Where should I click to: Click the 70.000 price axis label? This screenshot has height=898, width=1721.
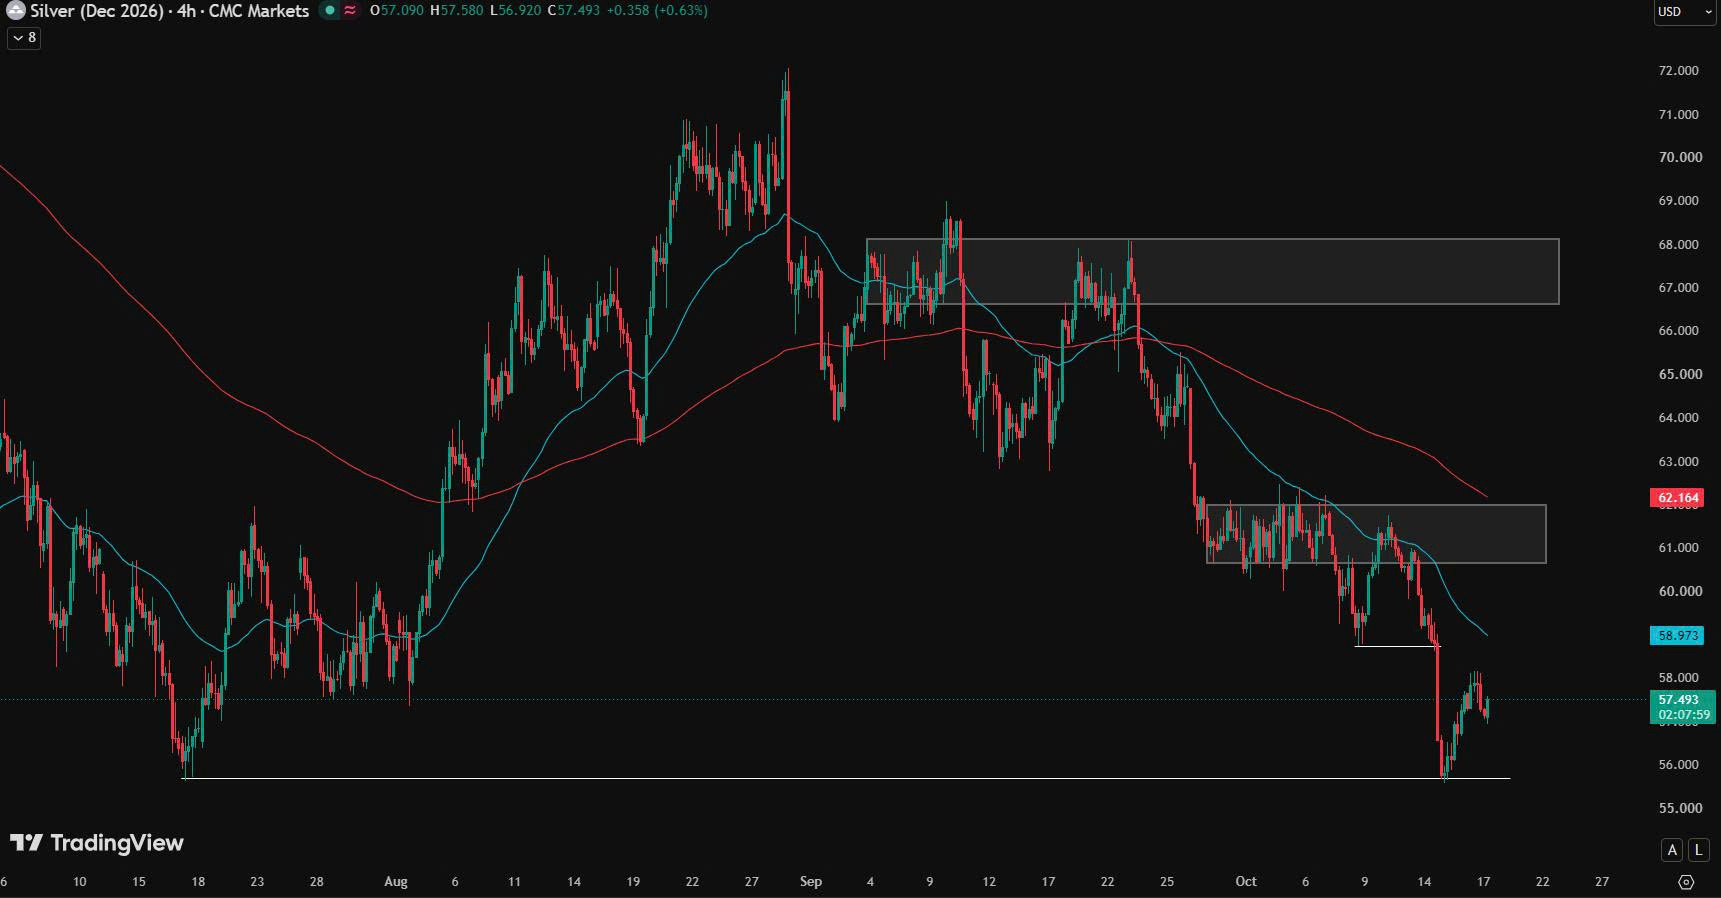1679,157
